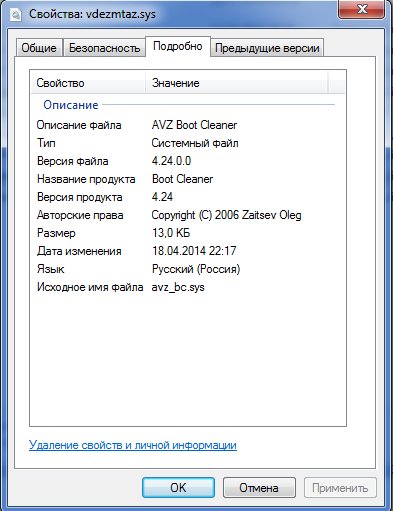The width and height of the screenshot is (393, 511).
Task: Click the avz_bc.sys original filename value
Action: click(x=178, y=287)
